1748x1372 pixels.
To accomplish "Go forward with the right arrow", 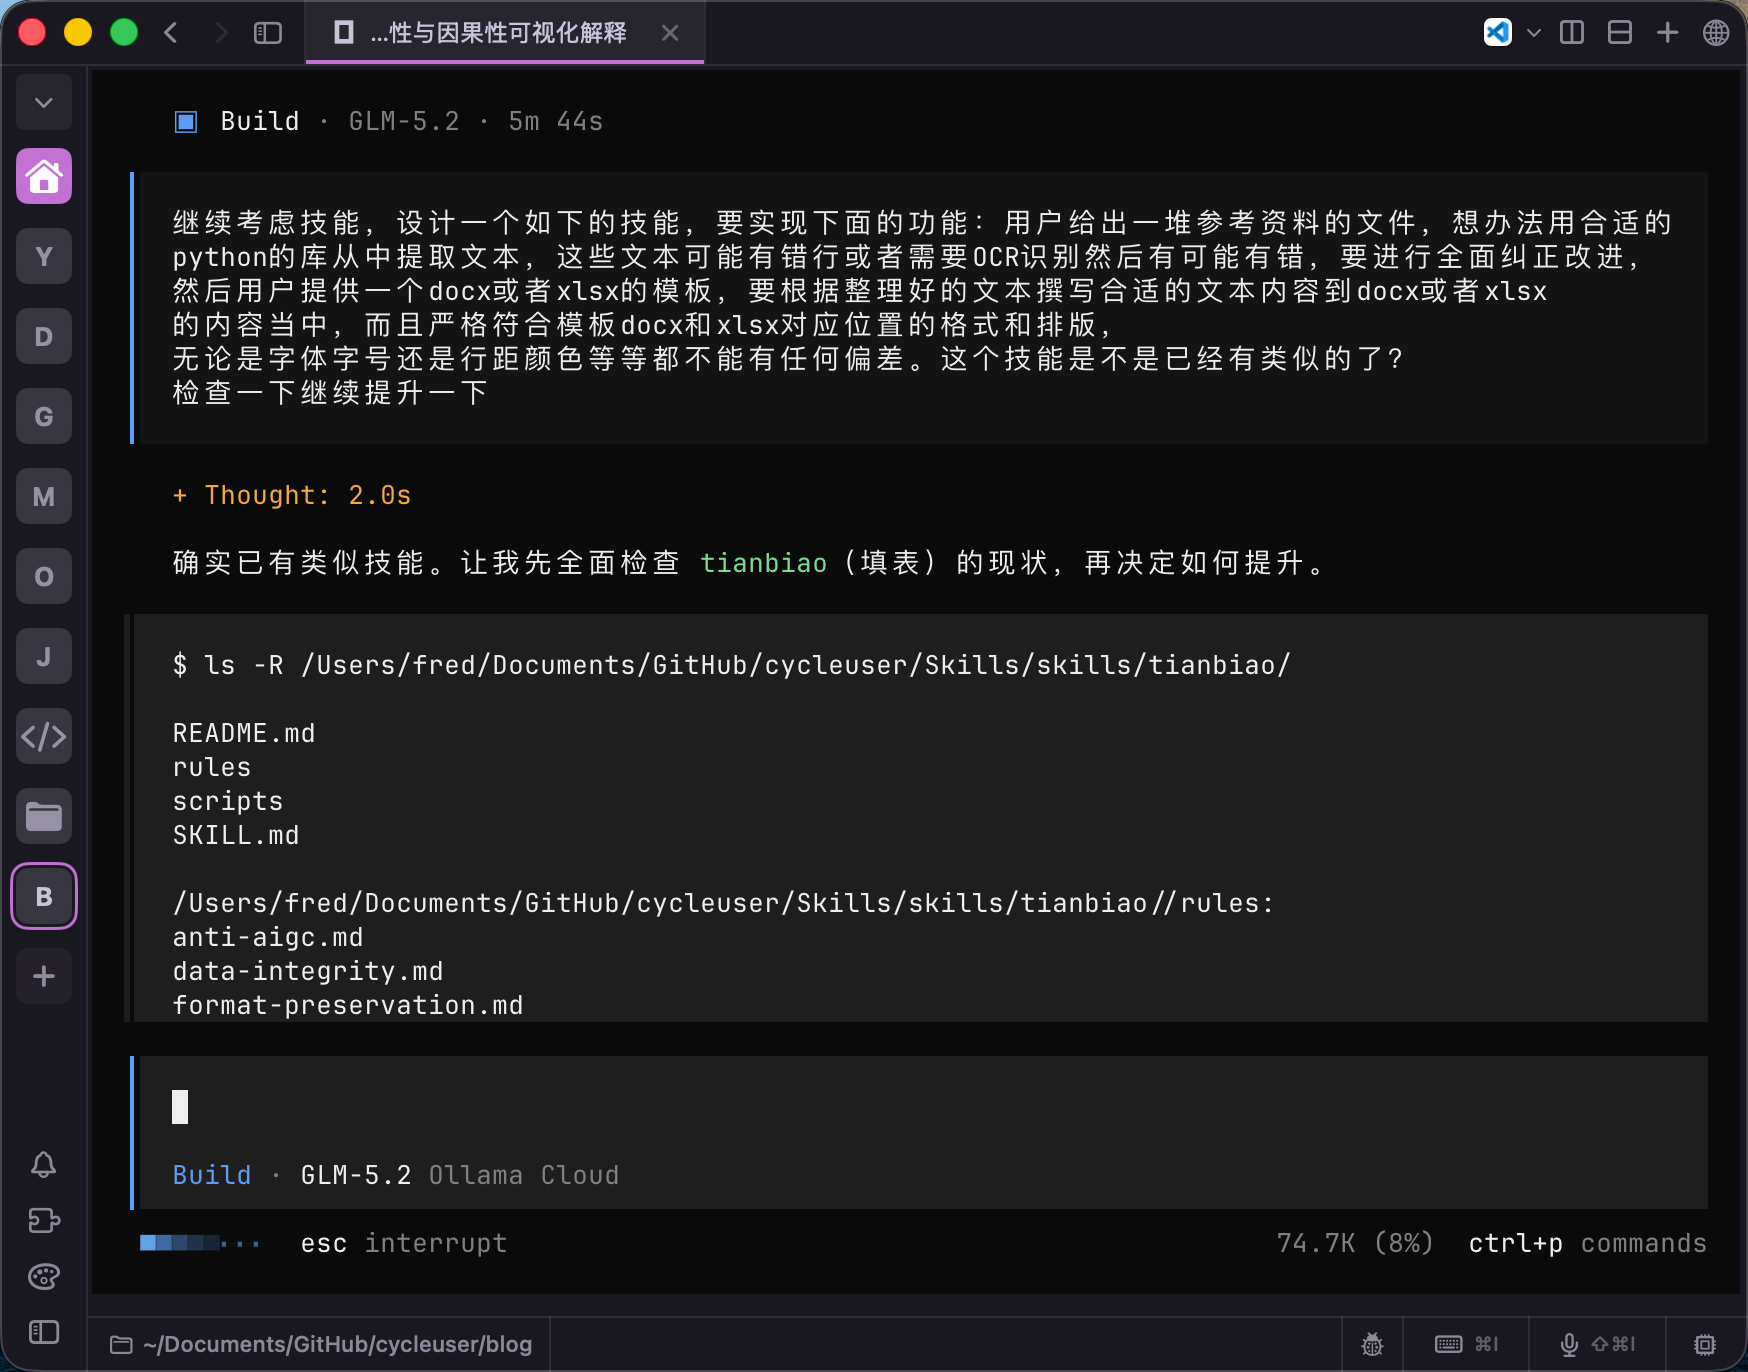I will coord(221,33).
